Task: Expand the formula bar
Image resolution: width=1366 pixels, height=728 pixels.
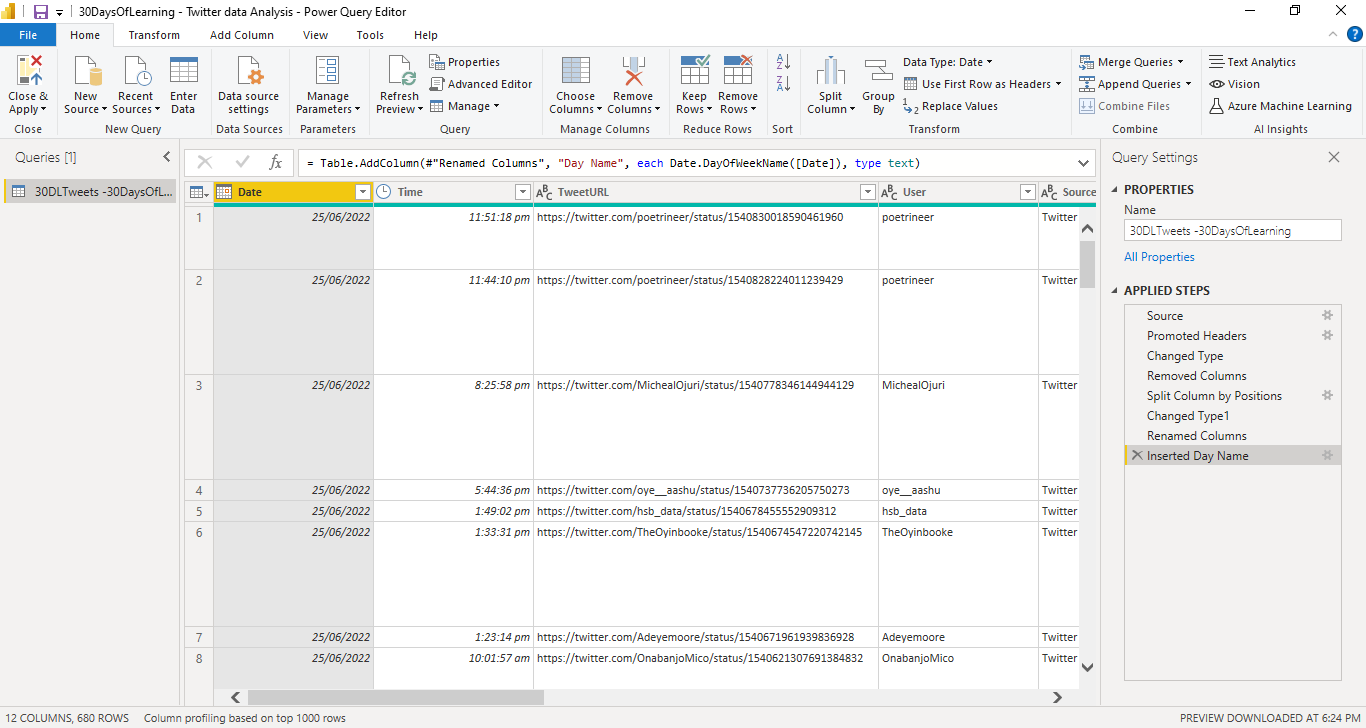Action: coord(1082,162)
